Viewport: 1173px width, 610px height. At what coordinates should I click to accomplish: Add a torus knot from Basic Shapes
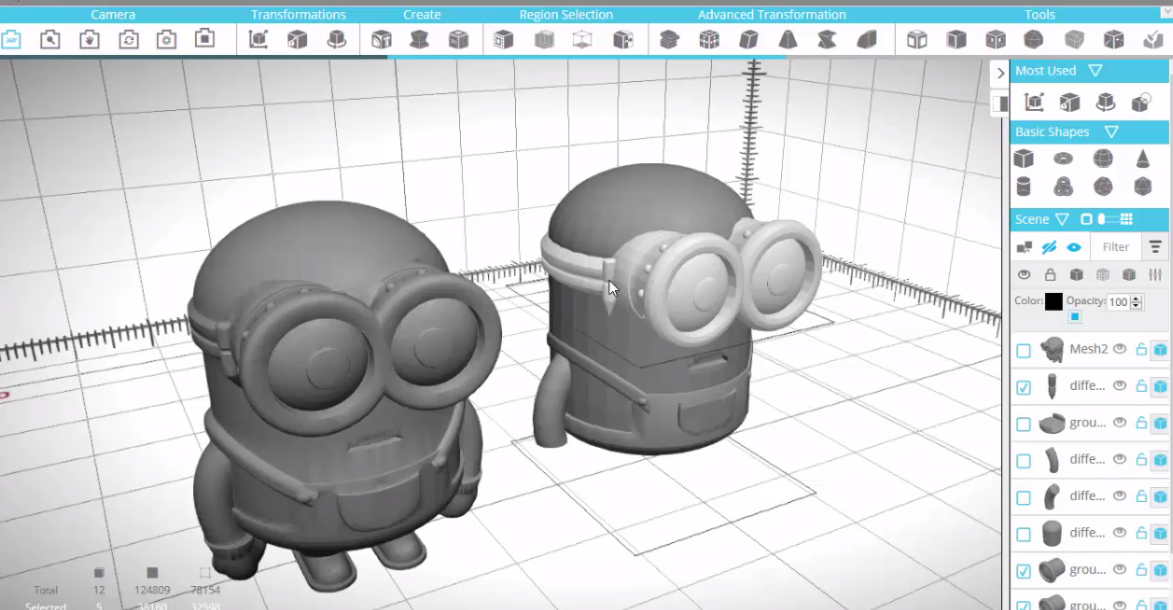pos(1063,186)
